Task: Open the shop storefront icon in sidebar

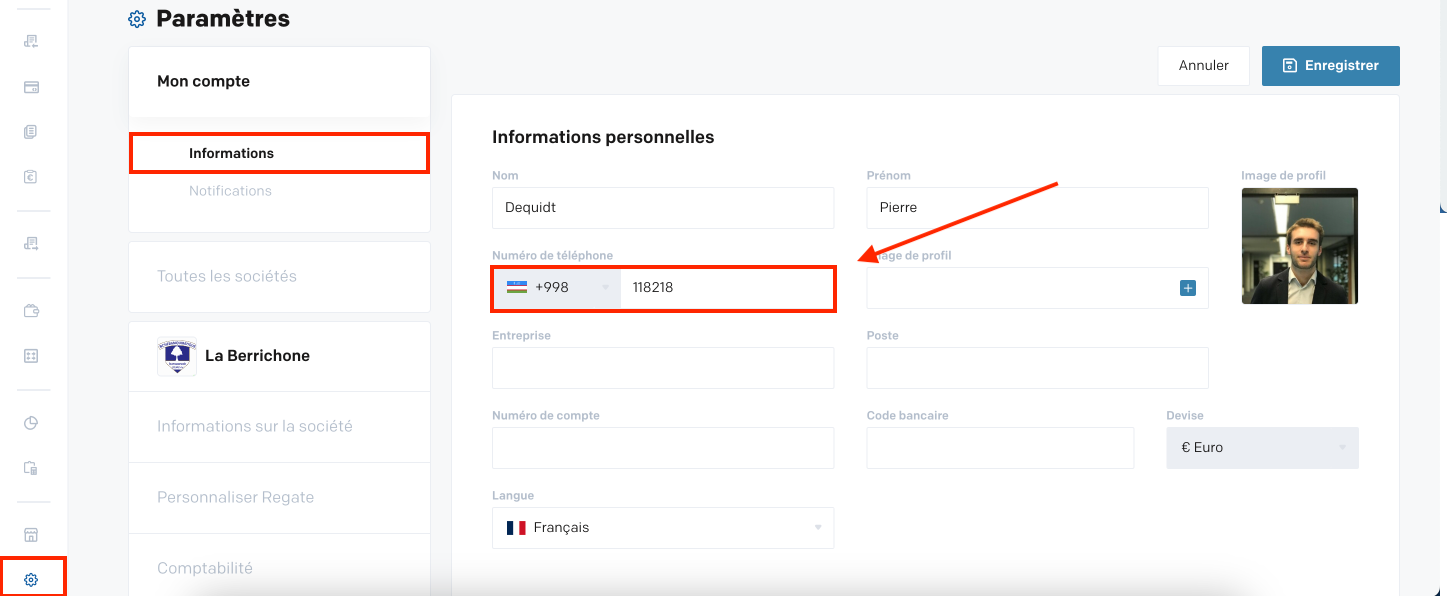Action: coord(31,535)
